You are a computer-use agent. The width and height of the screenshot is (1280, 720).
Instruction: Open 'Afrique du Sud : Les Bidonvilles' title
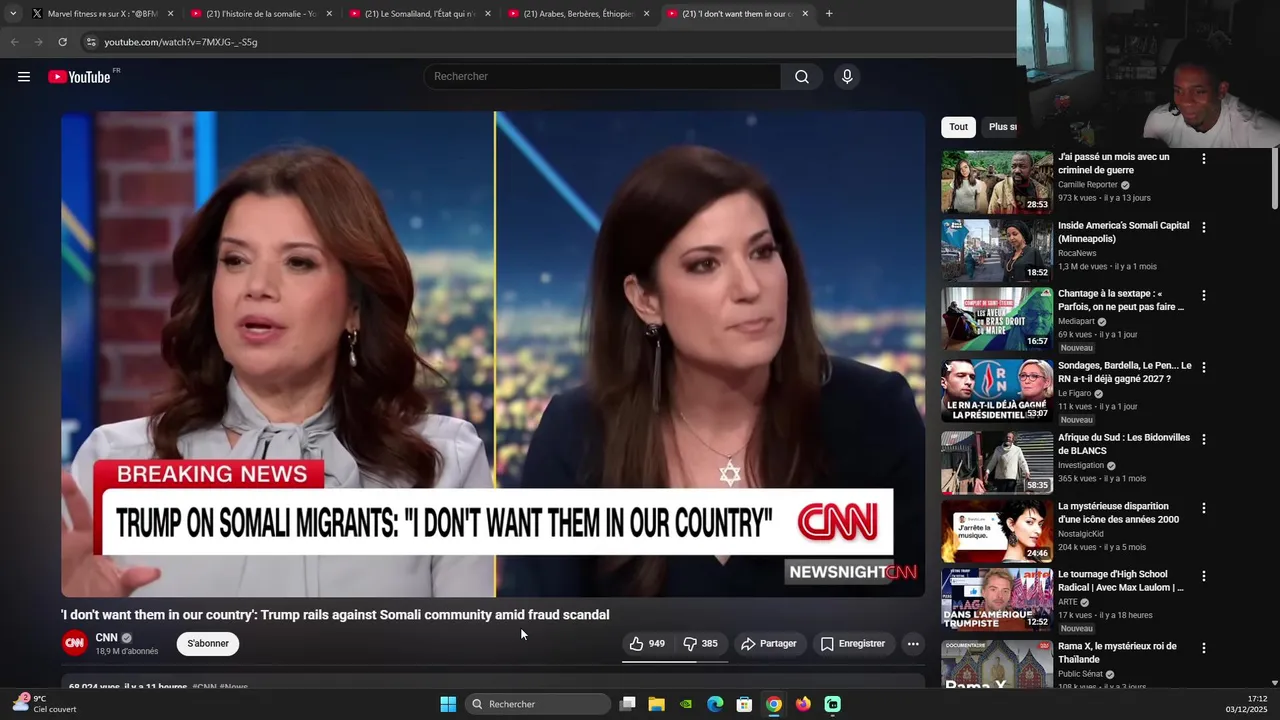(x=1124, y=444)
